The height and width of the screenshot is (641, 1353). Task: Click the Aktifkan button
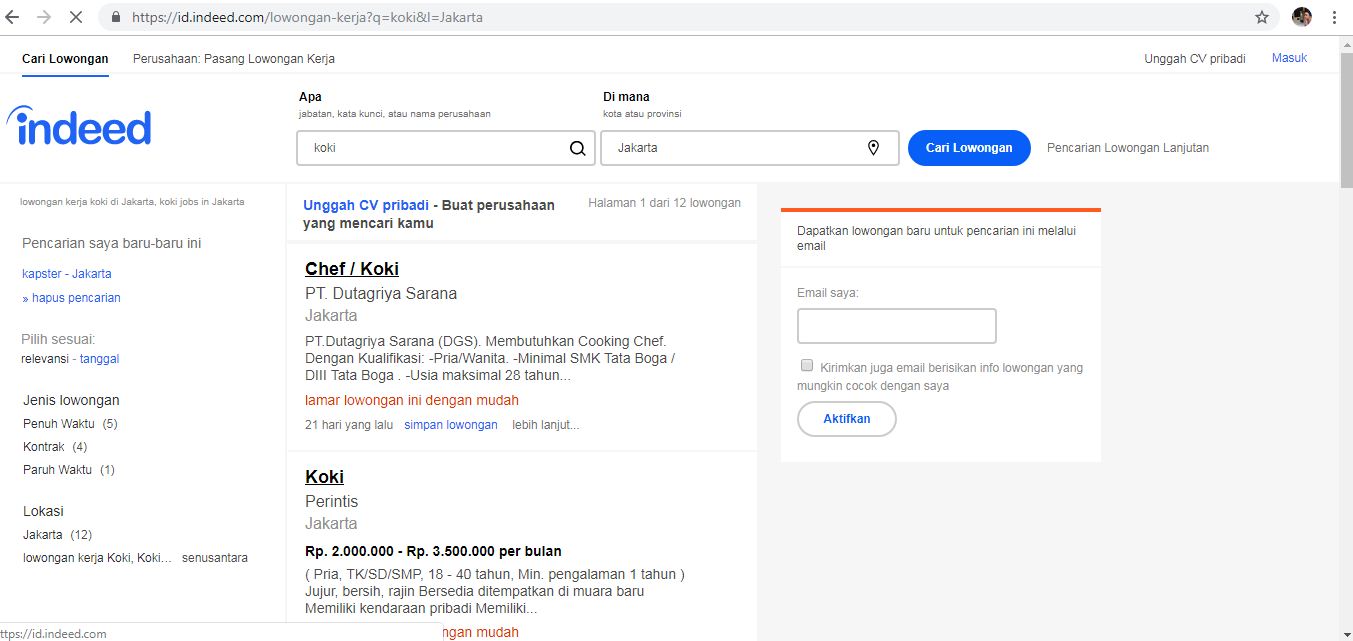point(846,419)
